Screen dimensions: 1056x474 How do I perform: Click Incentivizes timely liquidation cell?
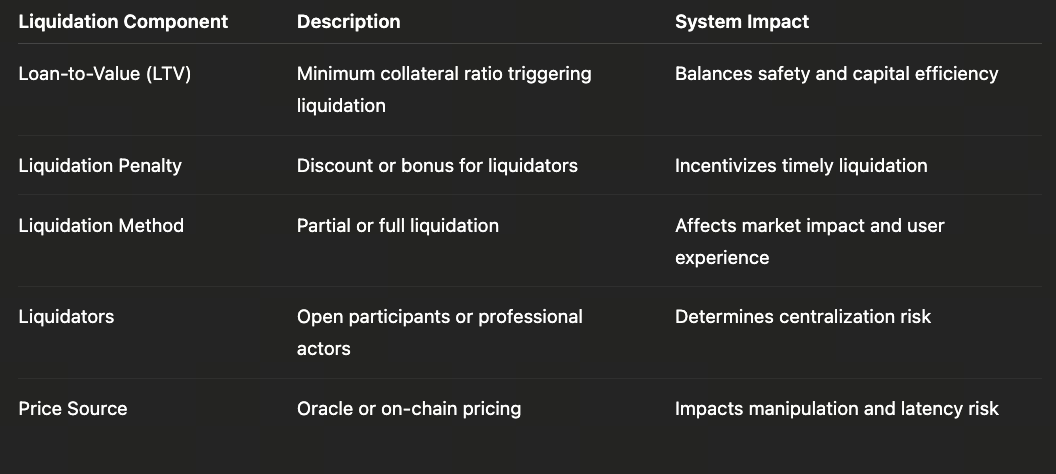(x=801, y=166)
